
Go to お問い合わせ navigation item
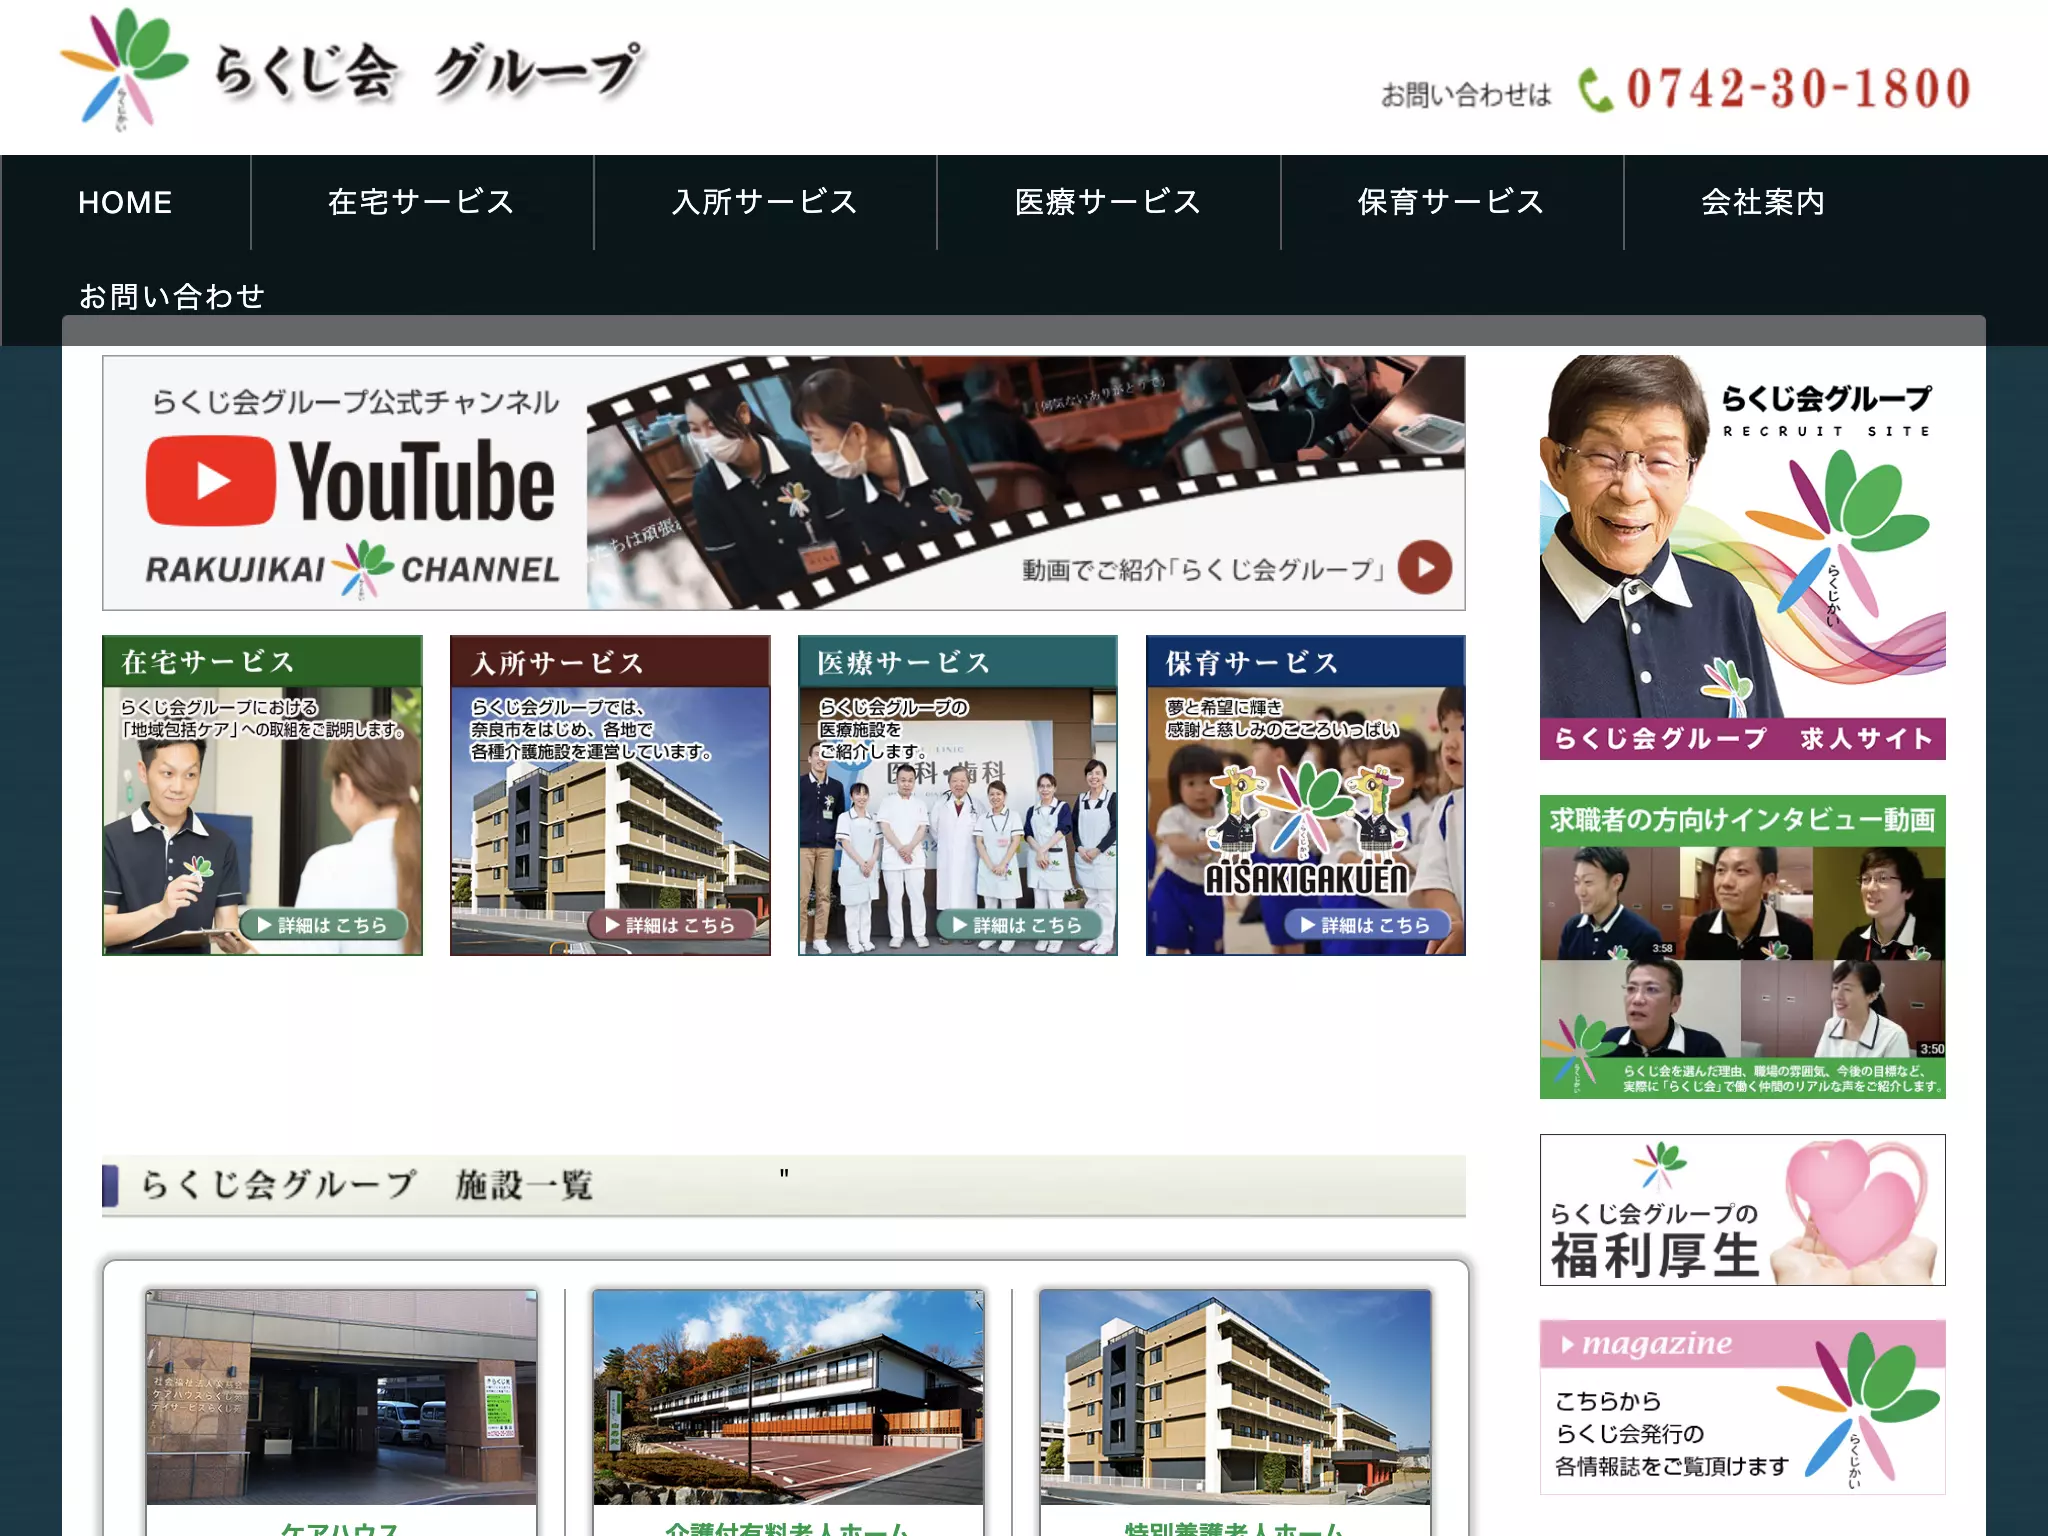coord(172,296)
